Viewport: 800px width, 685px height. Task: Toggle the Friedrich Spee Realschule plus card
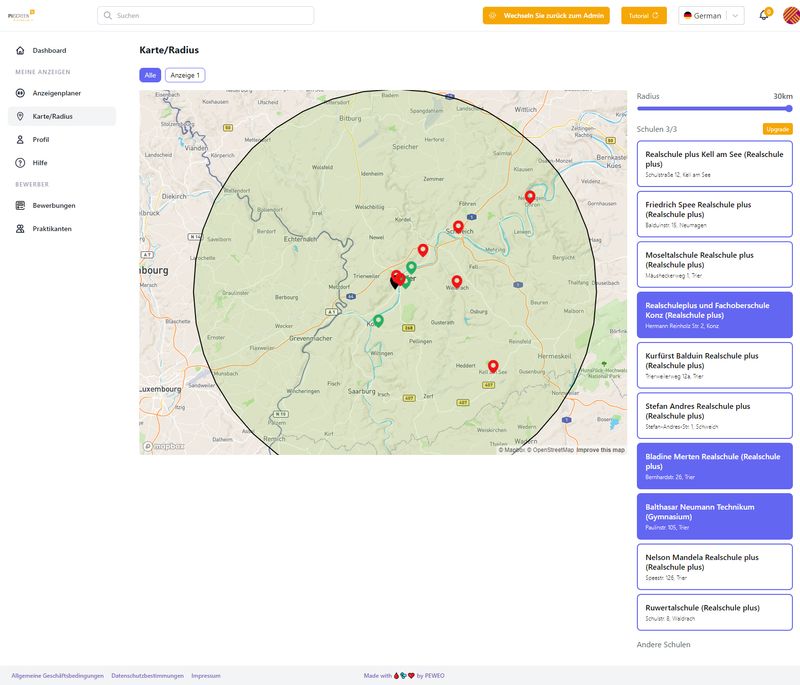point(714,214)
